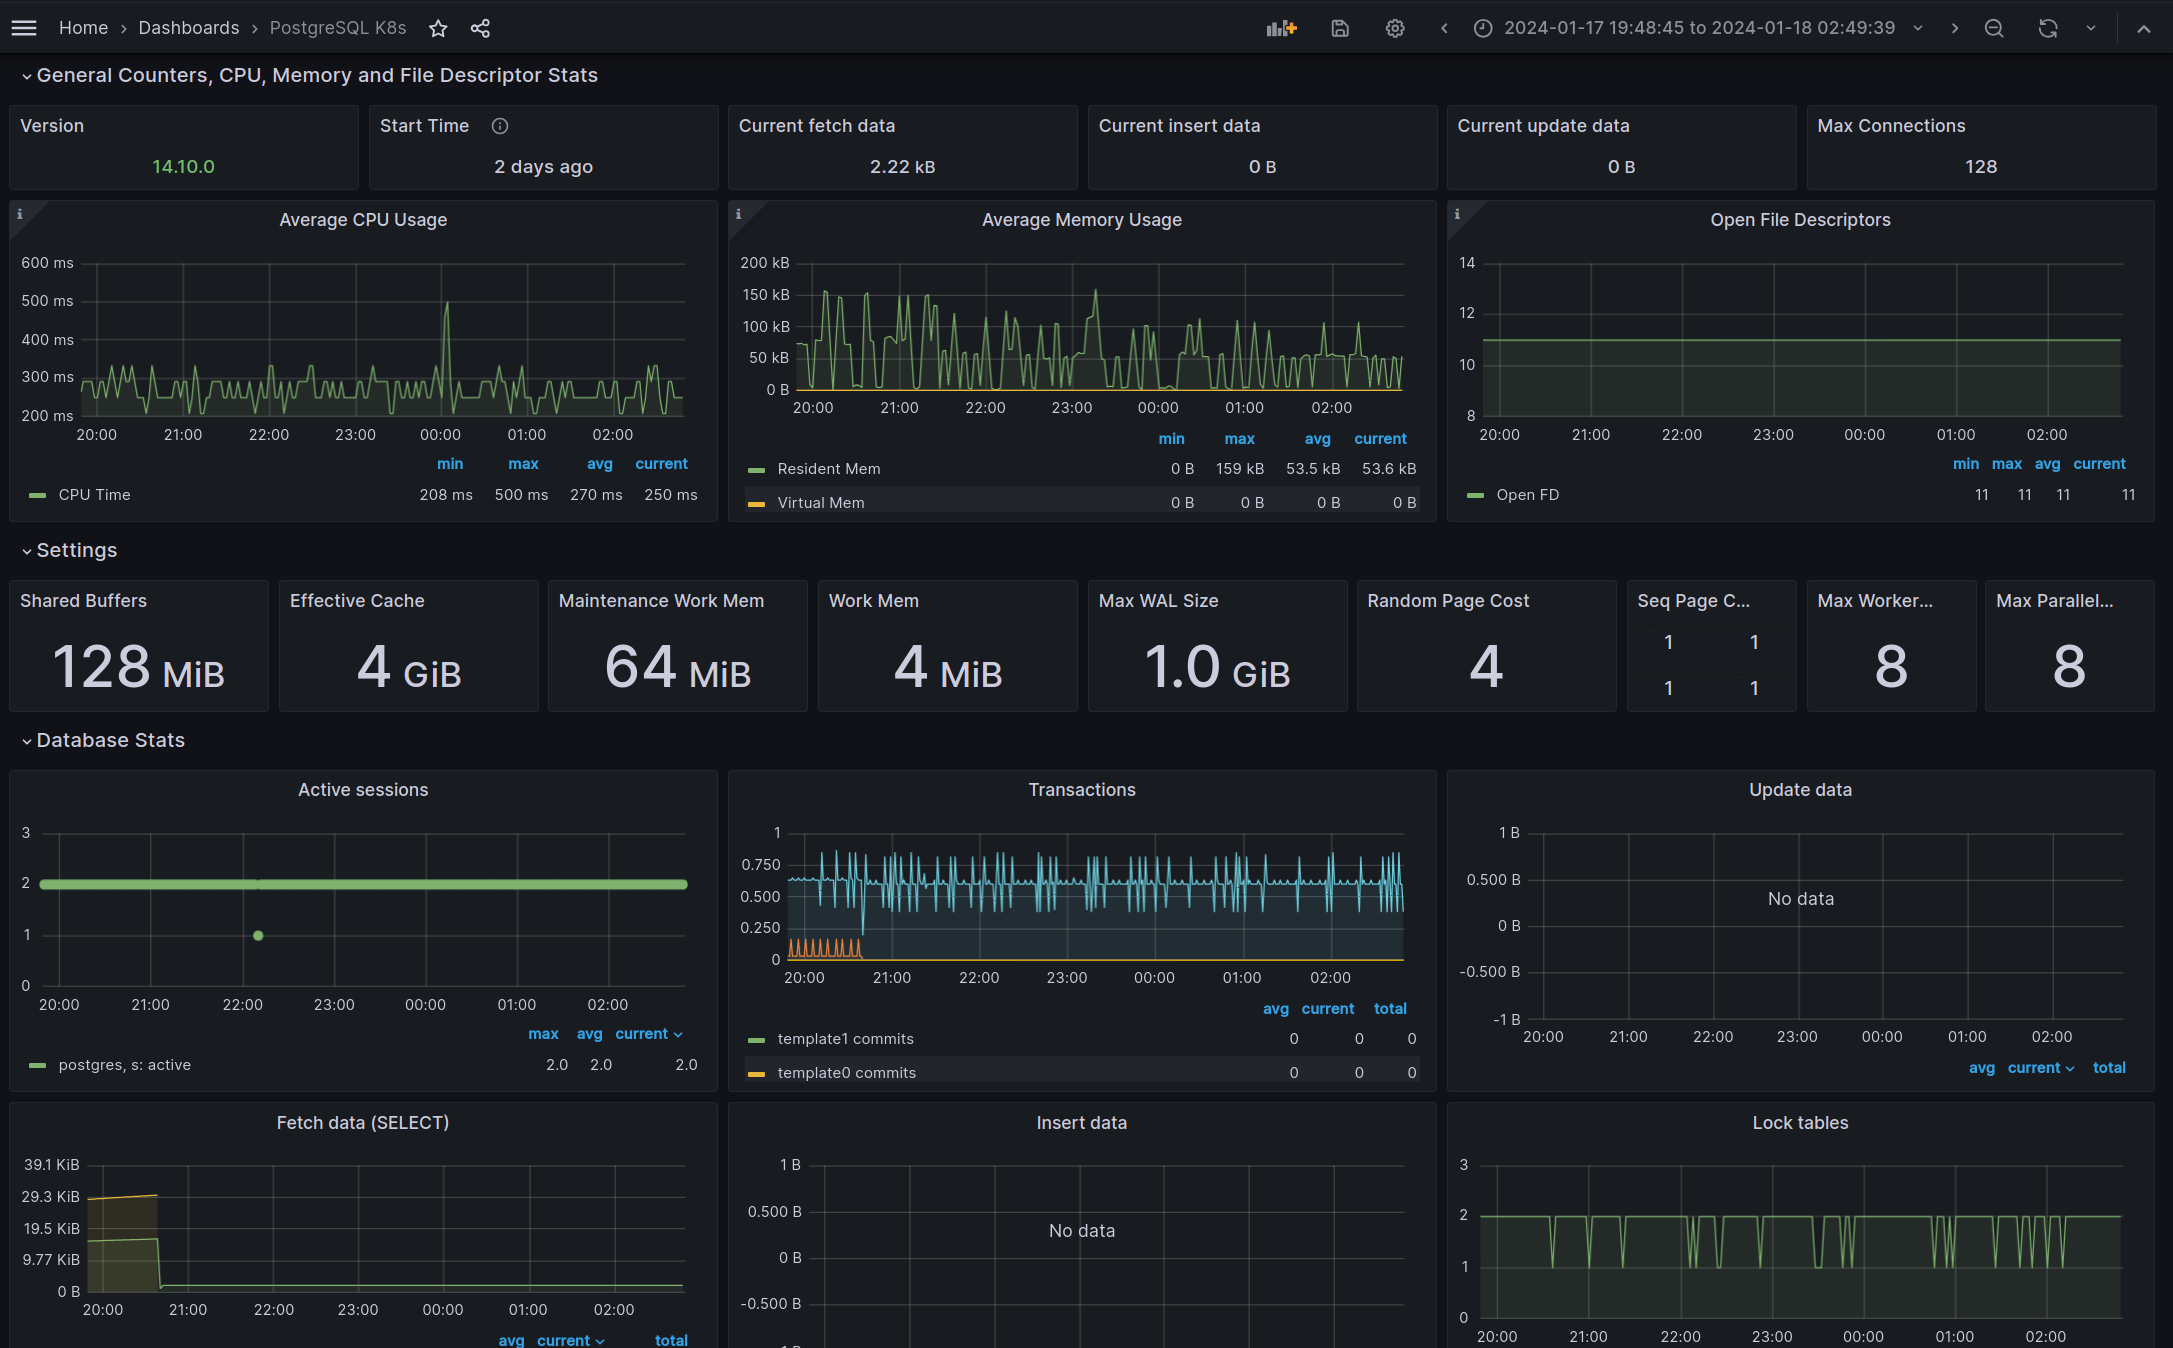Open Dashboards breadcrumb link

point(188,28)
